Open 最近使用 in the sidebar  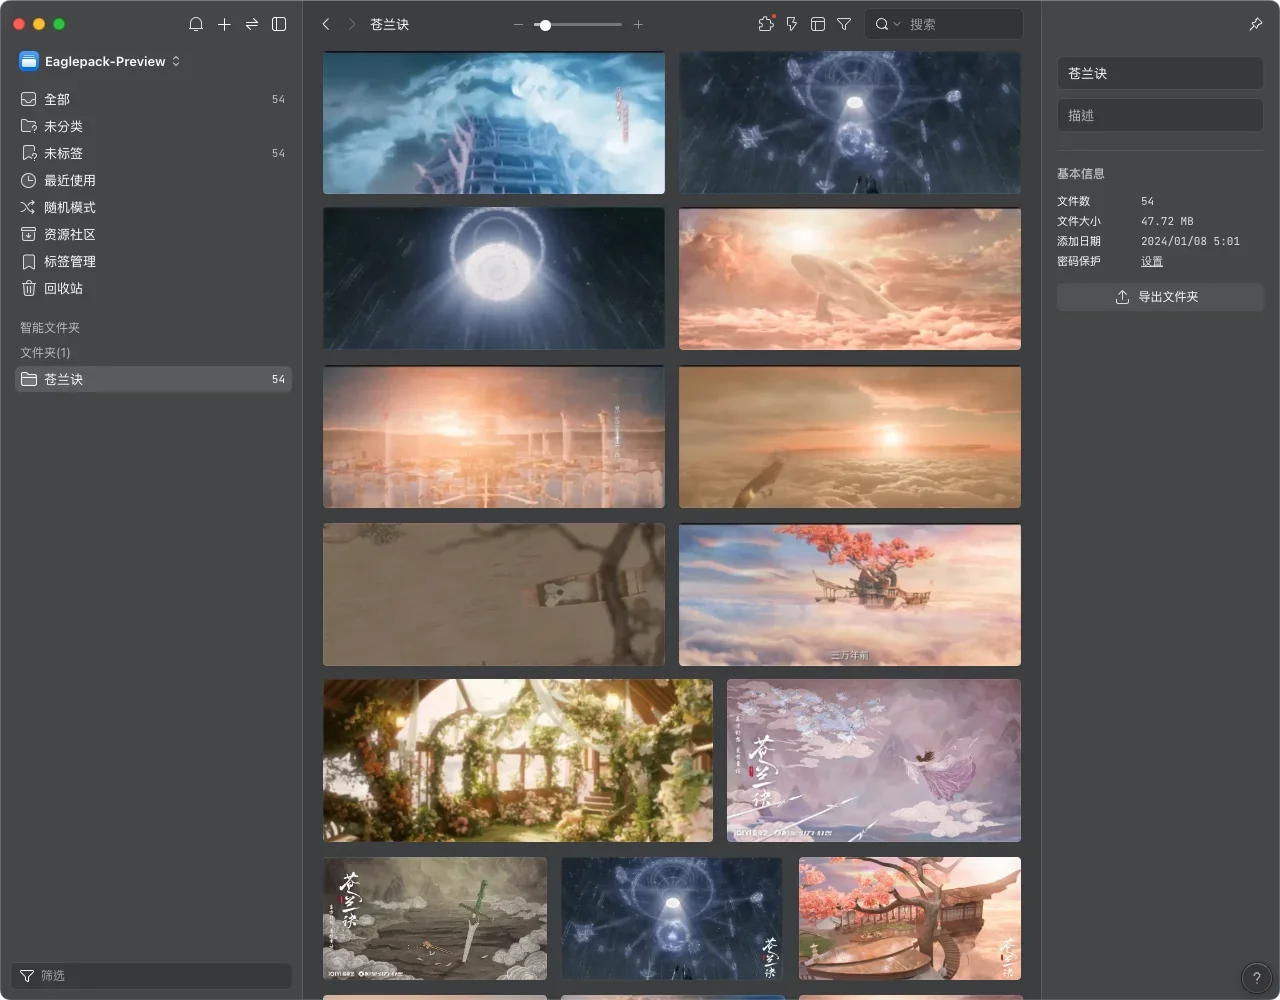coord(153,180)
